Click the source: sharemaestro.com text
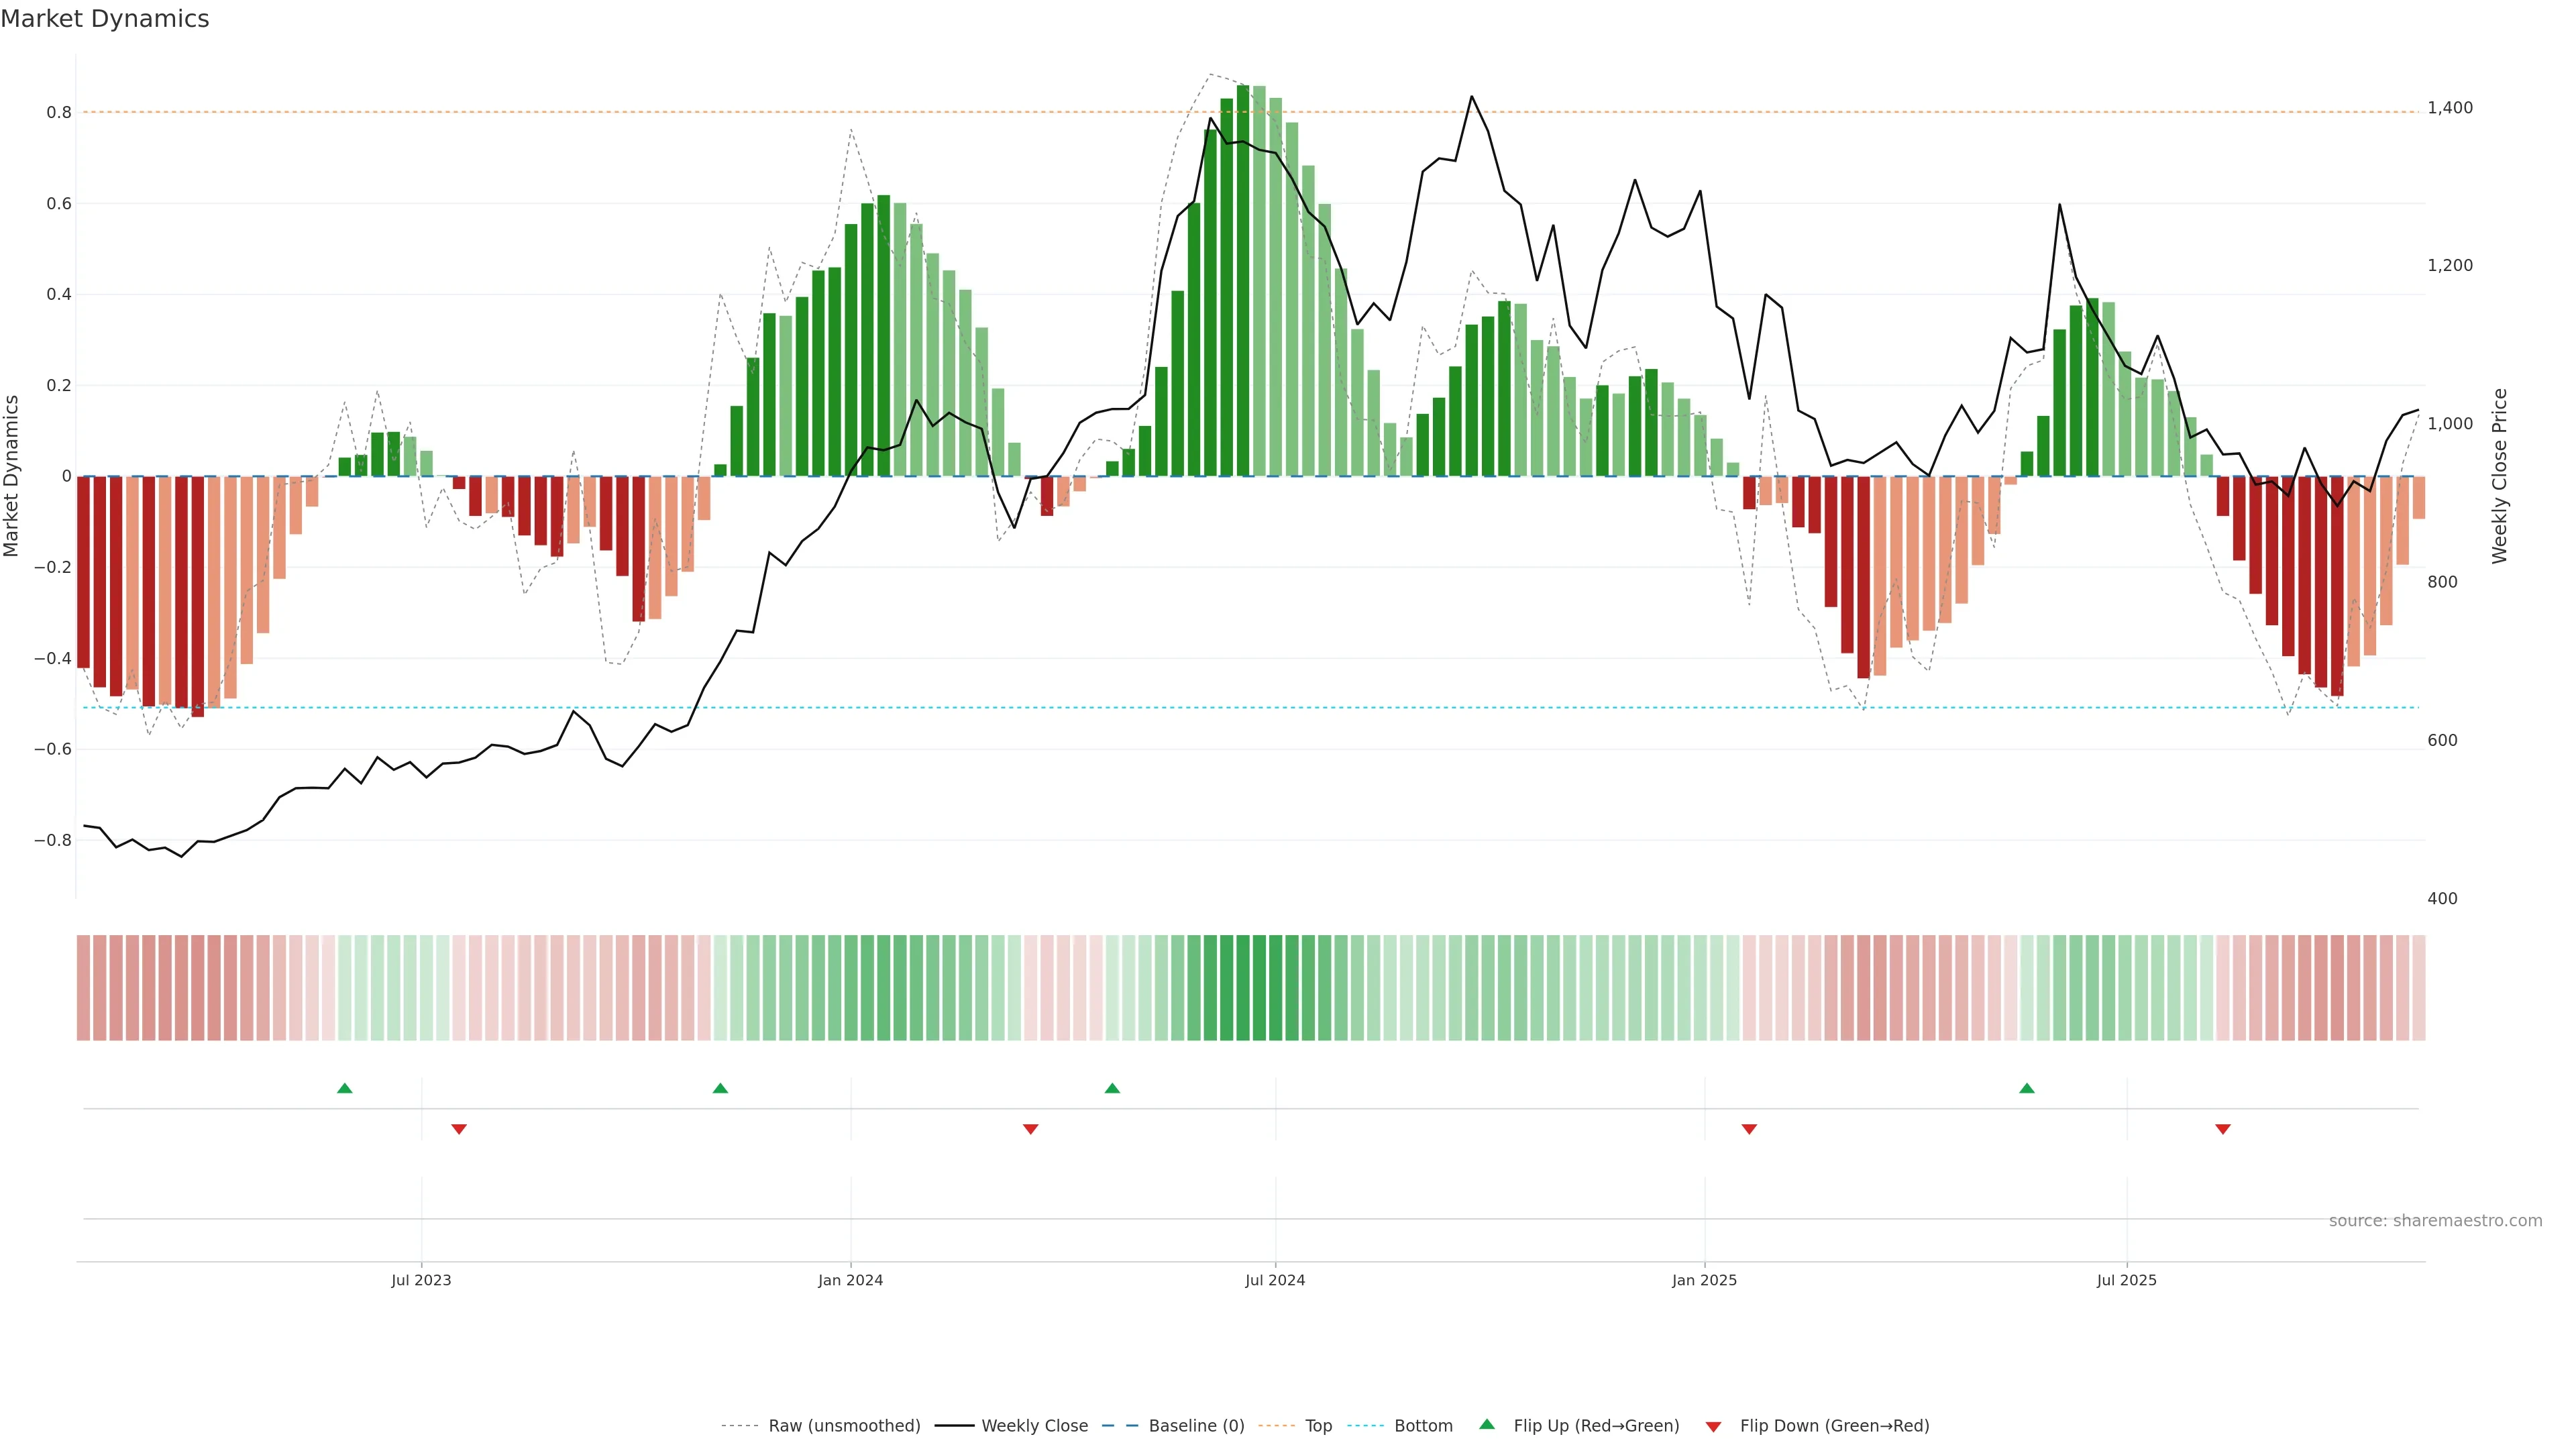The image size is (2576, 1449). [2435, 1221]
